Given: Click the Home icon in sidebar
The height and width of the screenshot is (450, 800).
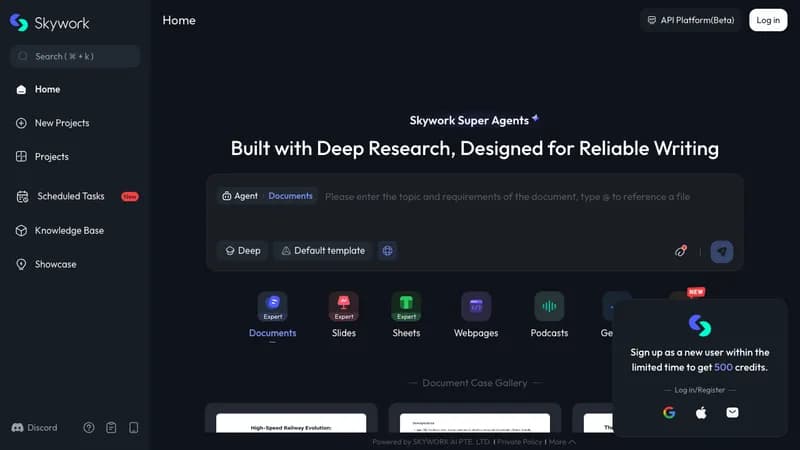Looking at the screenshot, I should (x=21, y=90).
